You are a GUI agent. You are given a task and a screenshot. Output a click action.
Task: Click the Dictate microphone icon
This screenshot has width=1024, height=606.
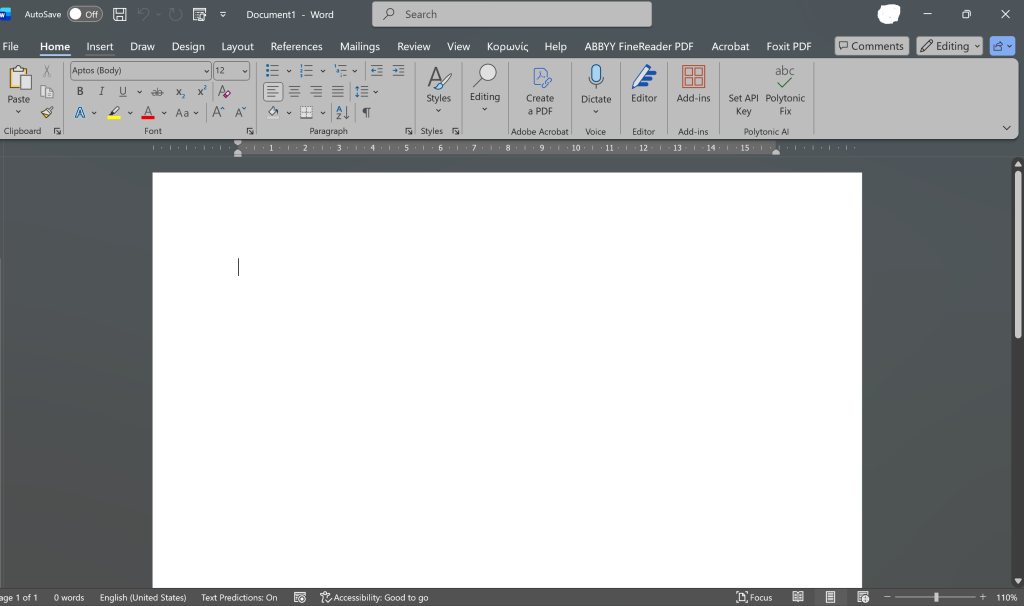596,78
